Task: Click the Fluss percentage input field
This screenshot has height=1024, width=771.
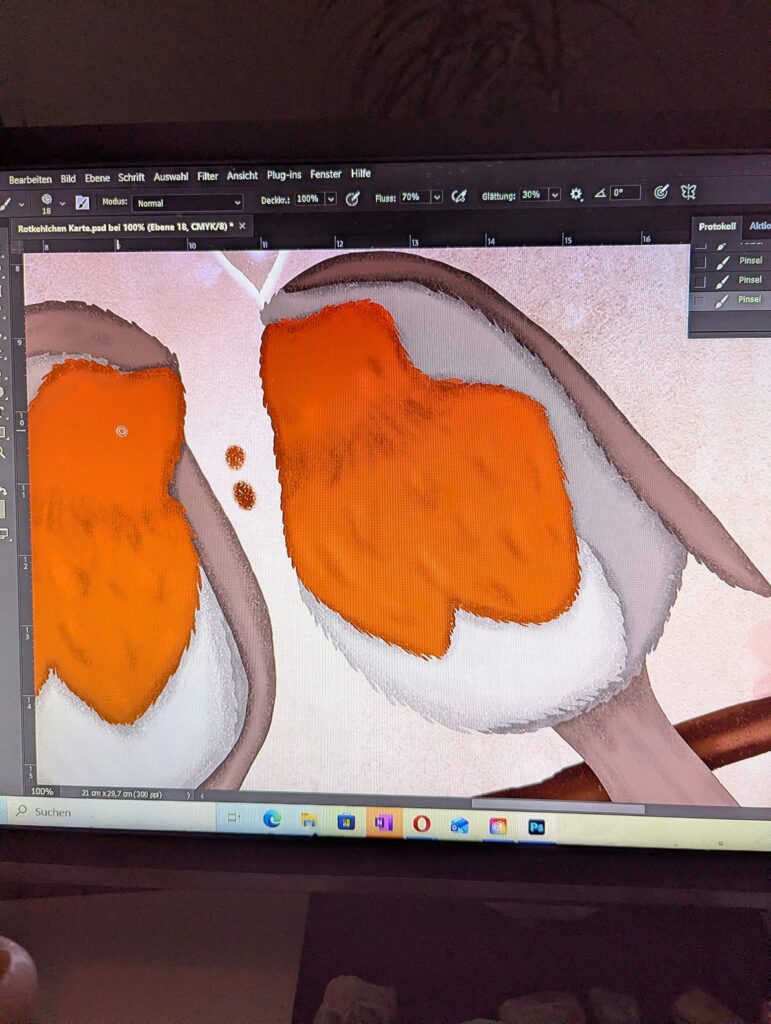Action: [x=413, y=197]
